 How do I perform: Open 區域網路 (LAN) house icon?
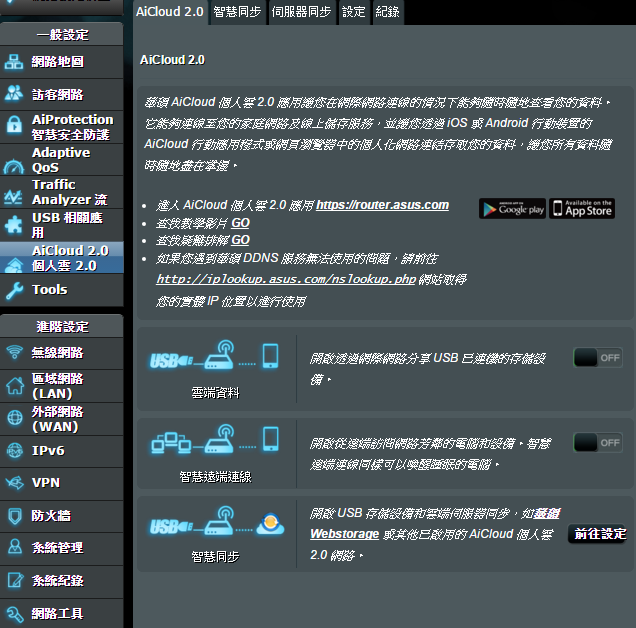(x=15, y=385)
